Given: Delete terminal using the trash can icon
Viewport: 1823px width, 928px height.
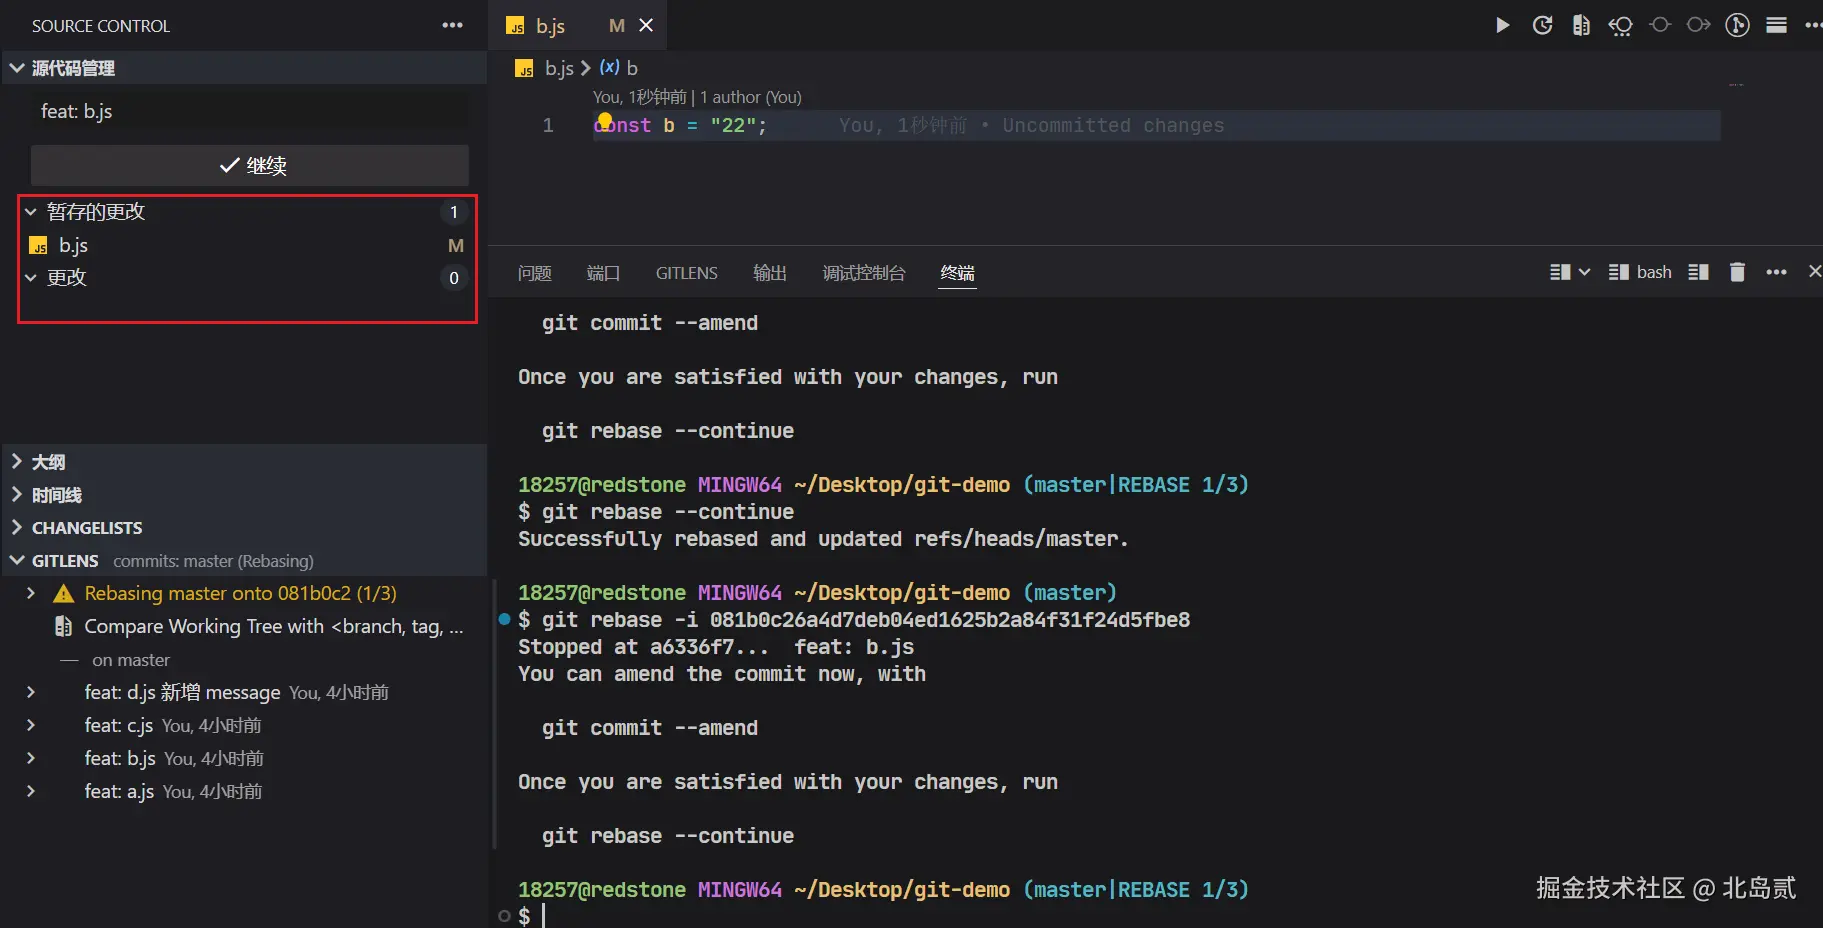Looking at the screenshot, I should tap(1737, 272).
